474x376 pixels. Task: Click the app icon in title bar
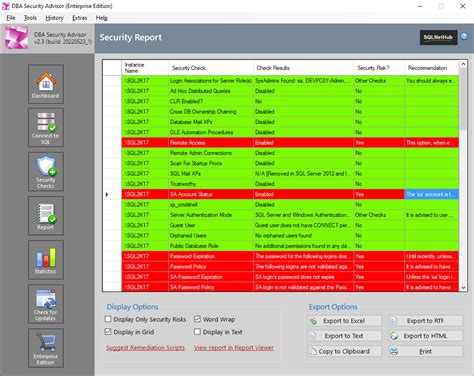pos(6,6)
